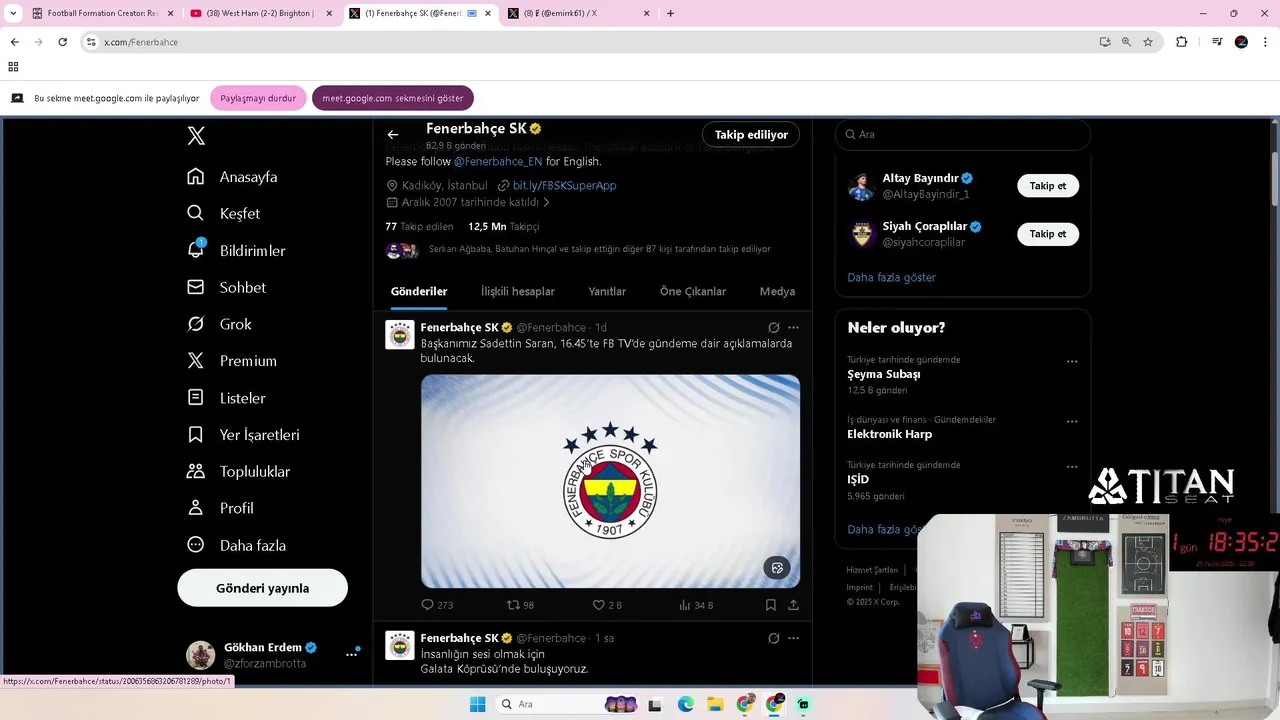Viewport: 1280px width, 720px height.
Task: Click Grok icon on Galata Köprüsü post
Action: [773, 638]
